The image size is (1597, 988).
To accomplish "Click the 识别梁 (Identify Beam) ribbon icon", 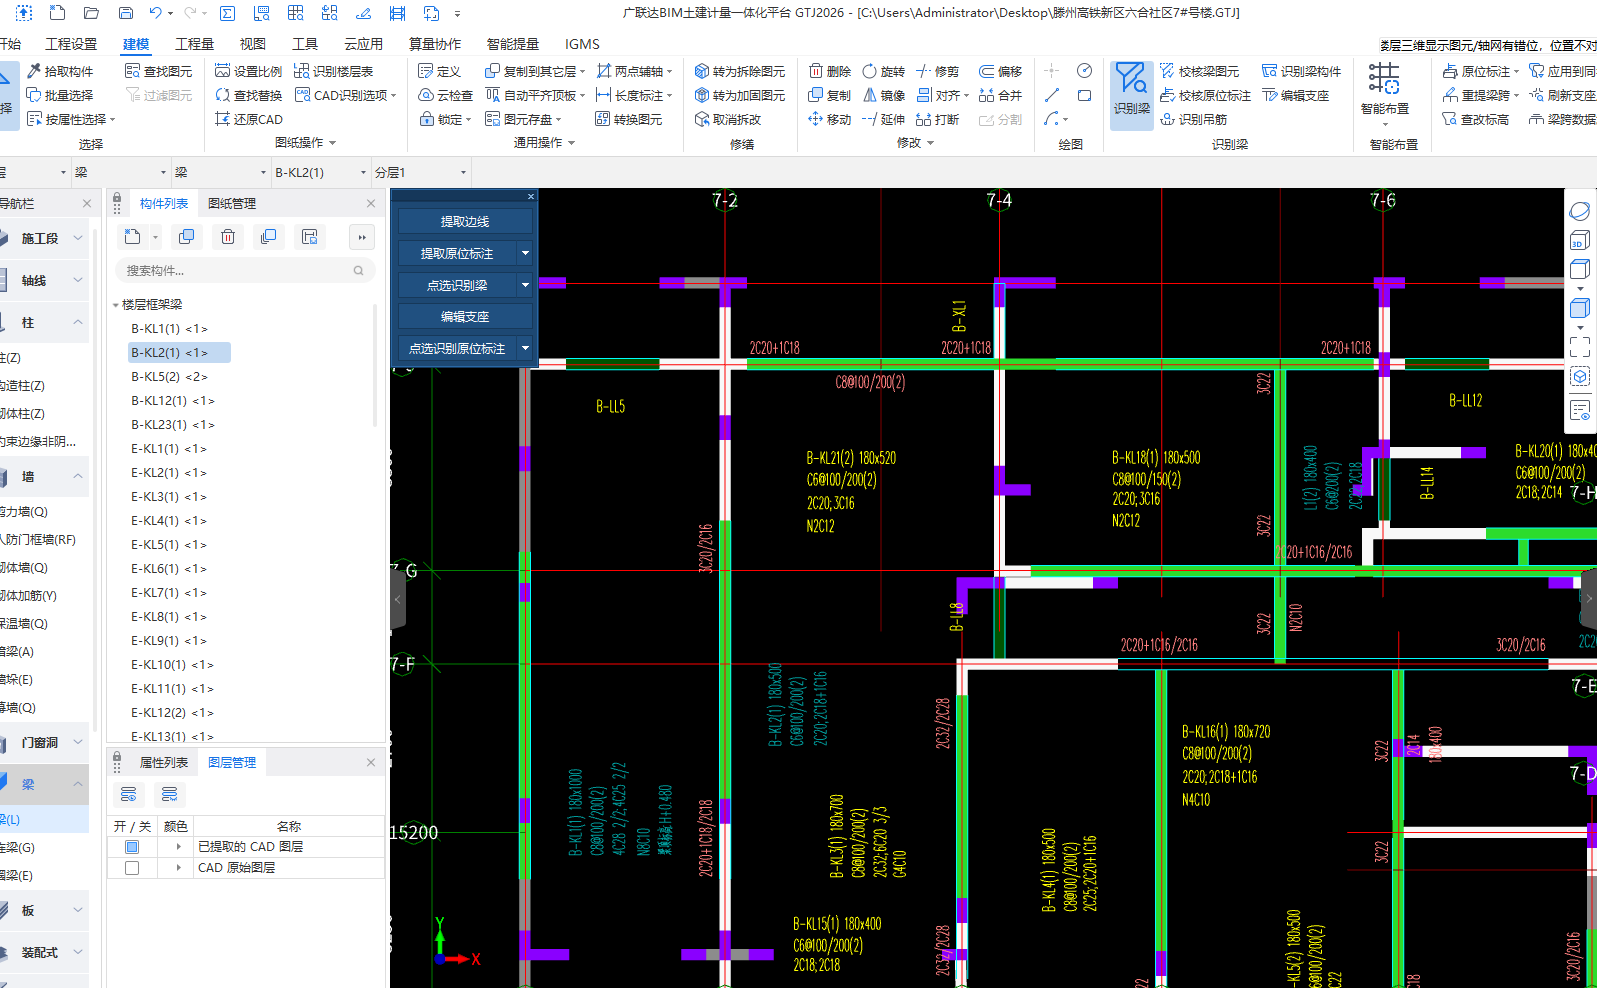I will pos(1131,88).
